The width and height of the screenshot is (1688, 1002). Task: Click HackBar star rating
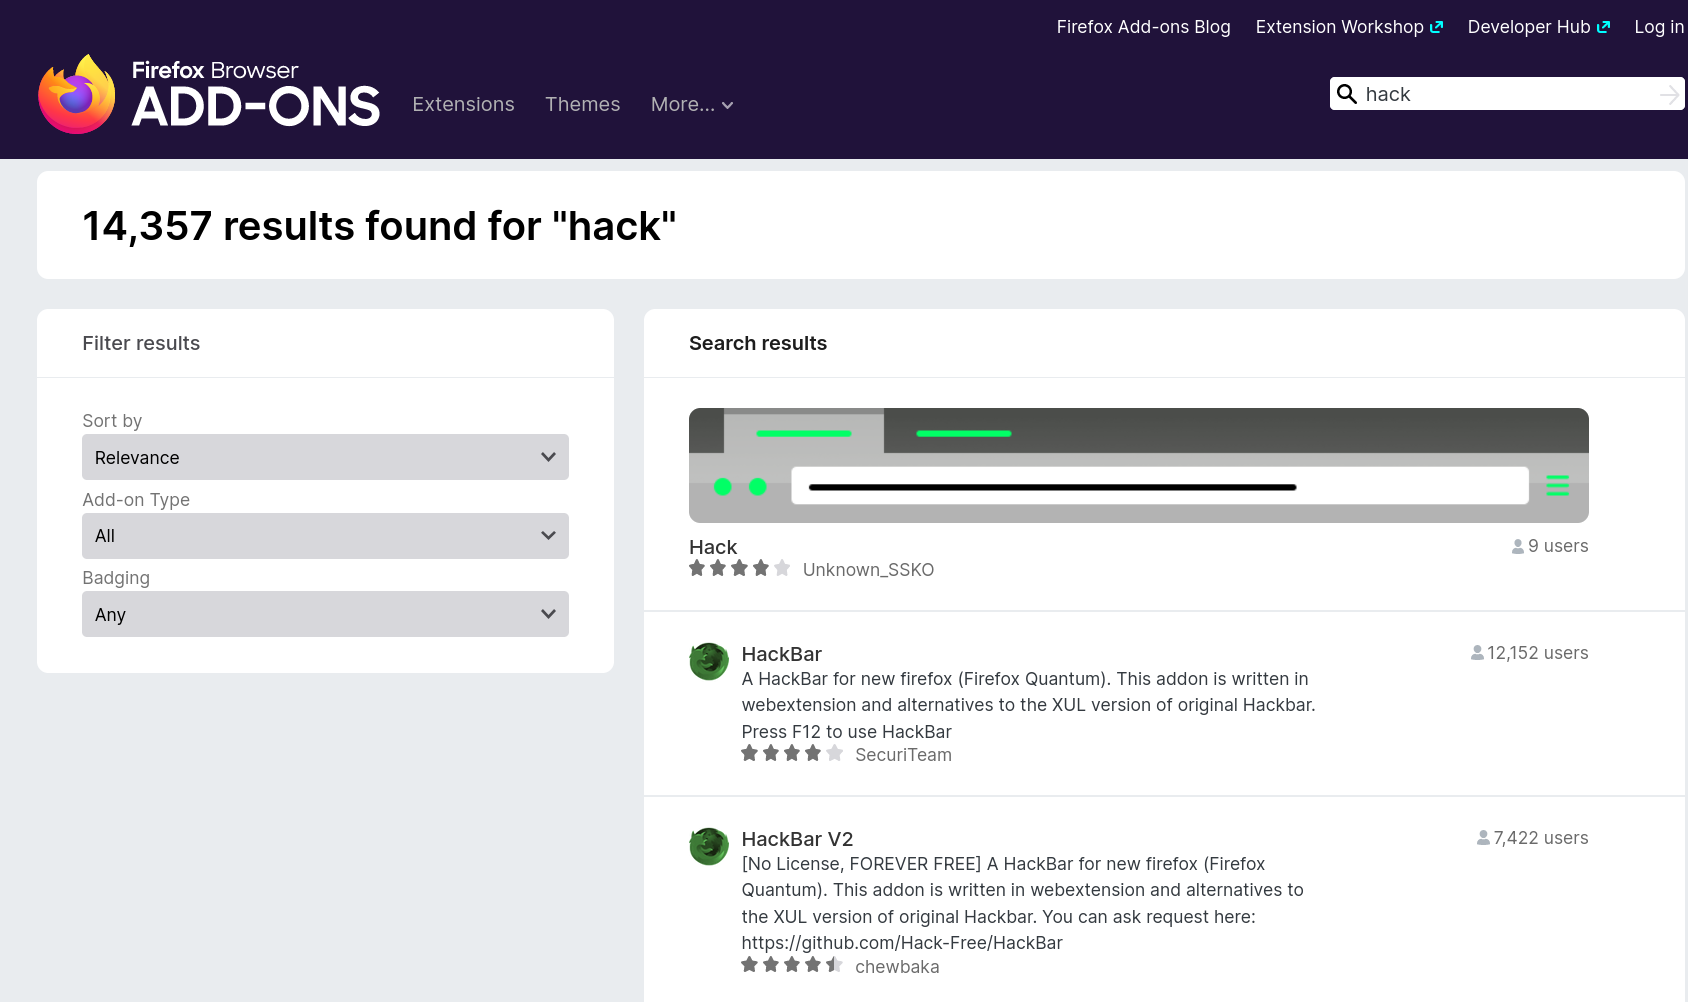pyautogui.click(x=792, y=753)
